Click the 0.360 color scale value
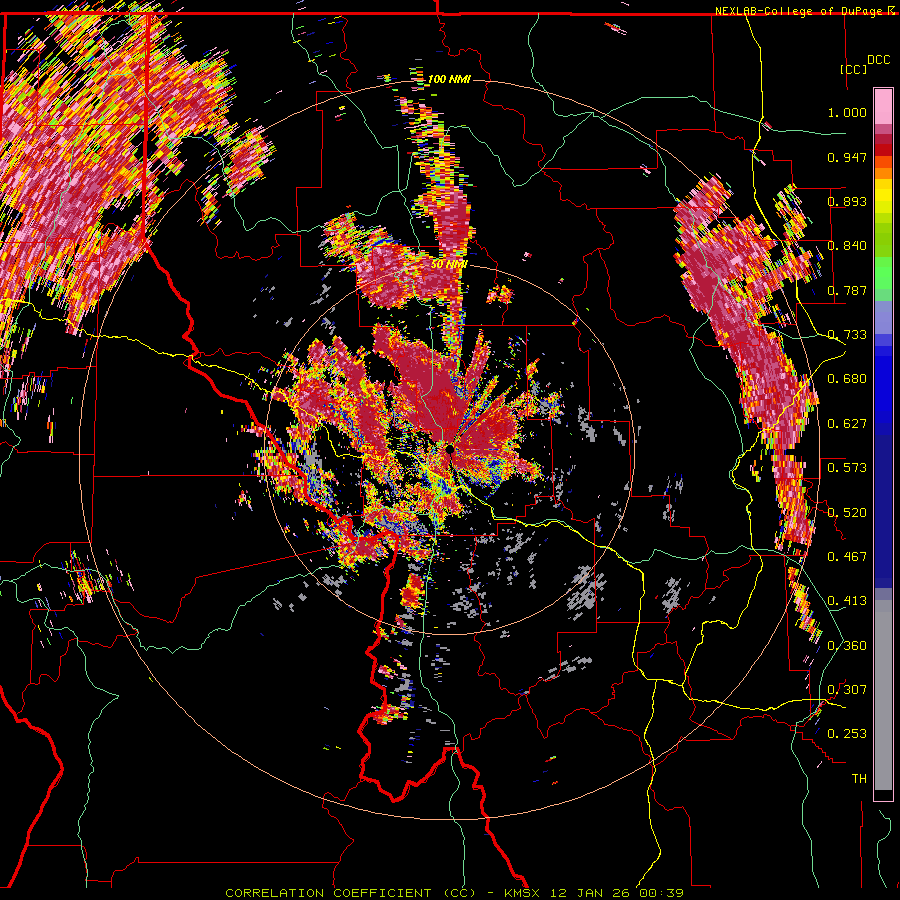The height and width of the screenshot is (900, 900). (847, 646)
